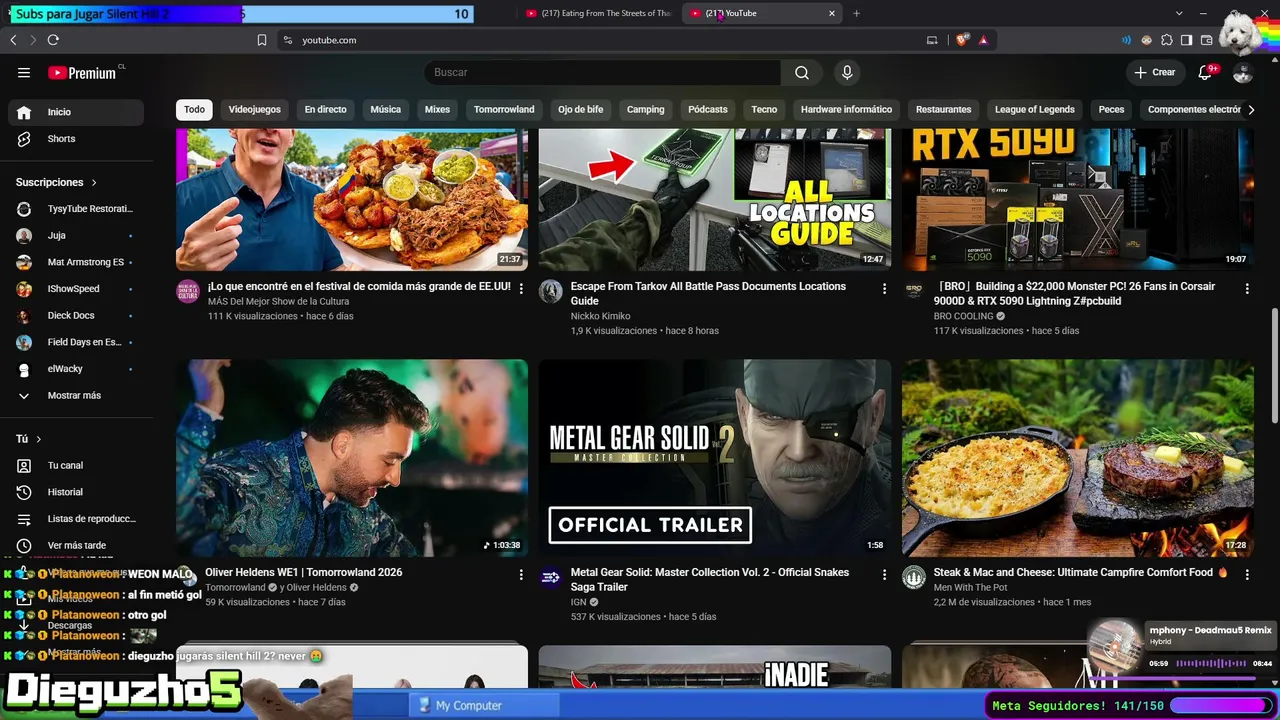
Task: Open the TysyTube Restoration subscription
Action: [75, 209]
